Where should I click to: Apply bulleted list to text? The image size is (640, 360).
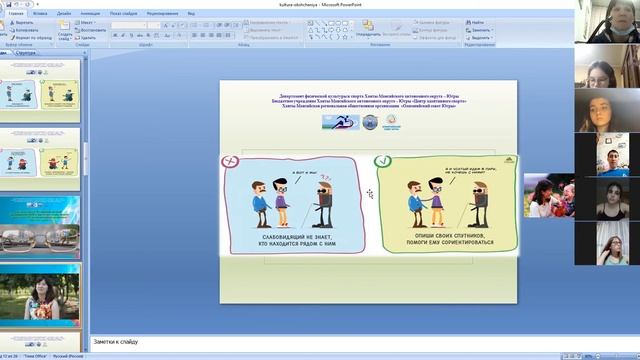194,25
